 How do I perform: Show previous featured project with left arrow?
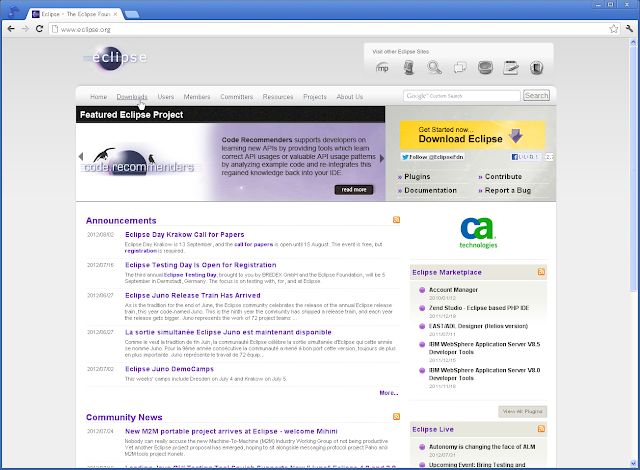click(x=81, y=157)
